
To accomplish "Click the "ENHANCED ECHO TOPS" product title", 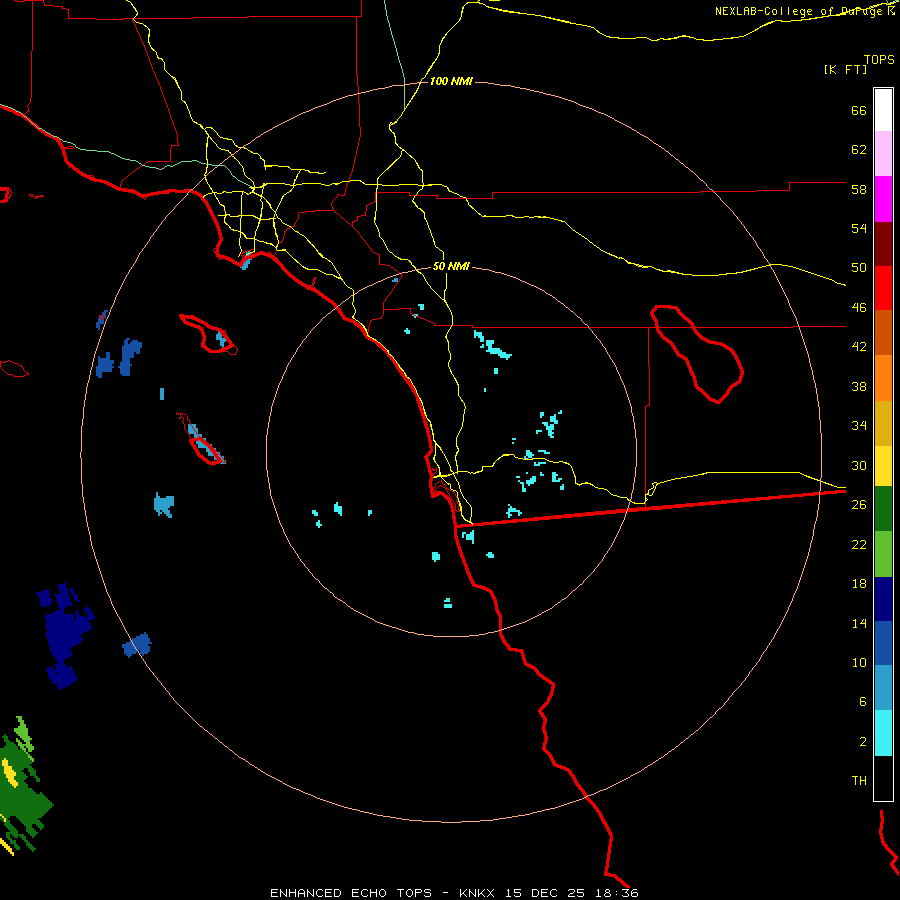I will coord(351,893).
